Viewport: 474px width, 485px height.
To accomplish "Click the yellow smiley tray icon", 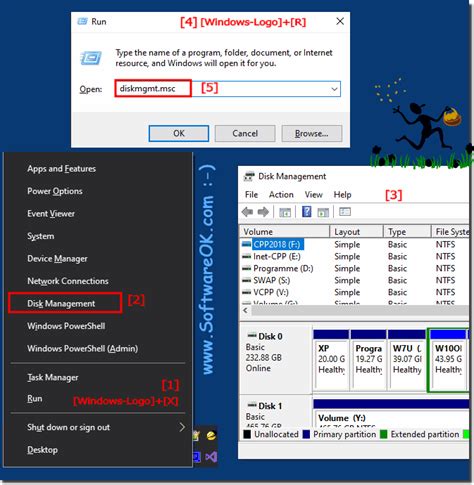I will click(x=211, y=435).
